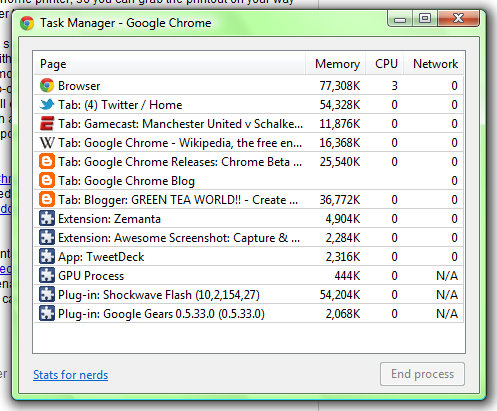Select GPU Process row
Screen dimensions: 497x411
[x=249, y=276]
